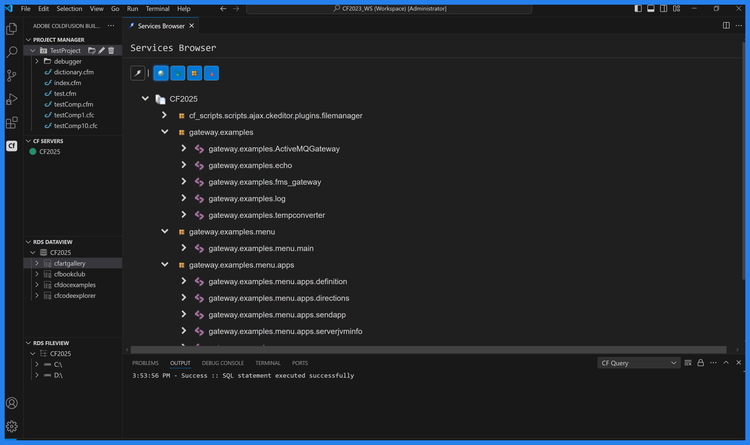This screenshot has height=445, width=750.
Task: Click the horizontal scrollbar in Services Browser
Action: coord(430,350)
